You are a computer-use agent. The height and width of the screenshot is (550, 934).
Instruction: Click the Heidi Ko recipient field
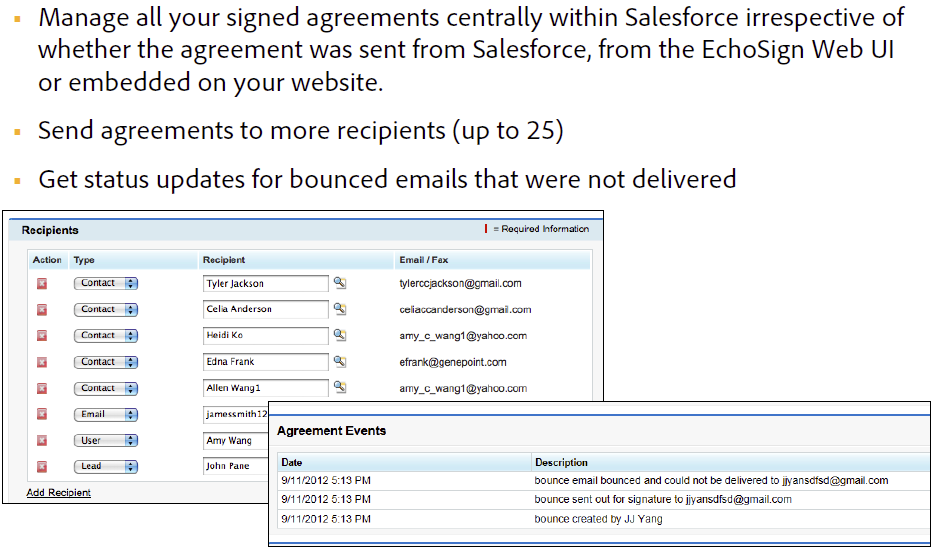pyautogui.click(x=265, y=336)
